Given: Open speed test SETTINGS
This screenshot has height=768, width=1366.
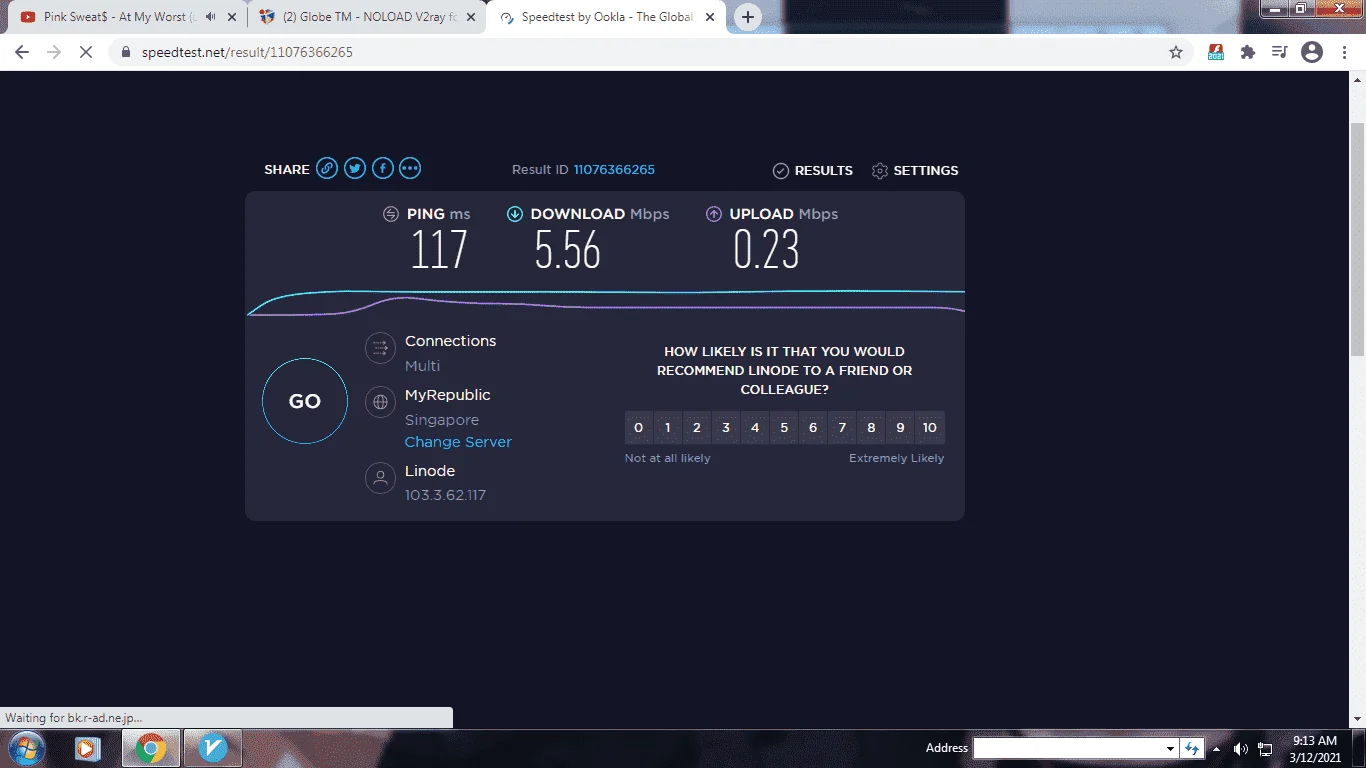Looking at the screenshot, I should (x=915, y=171).
